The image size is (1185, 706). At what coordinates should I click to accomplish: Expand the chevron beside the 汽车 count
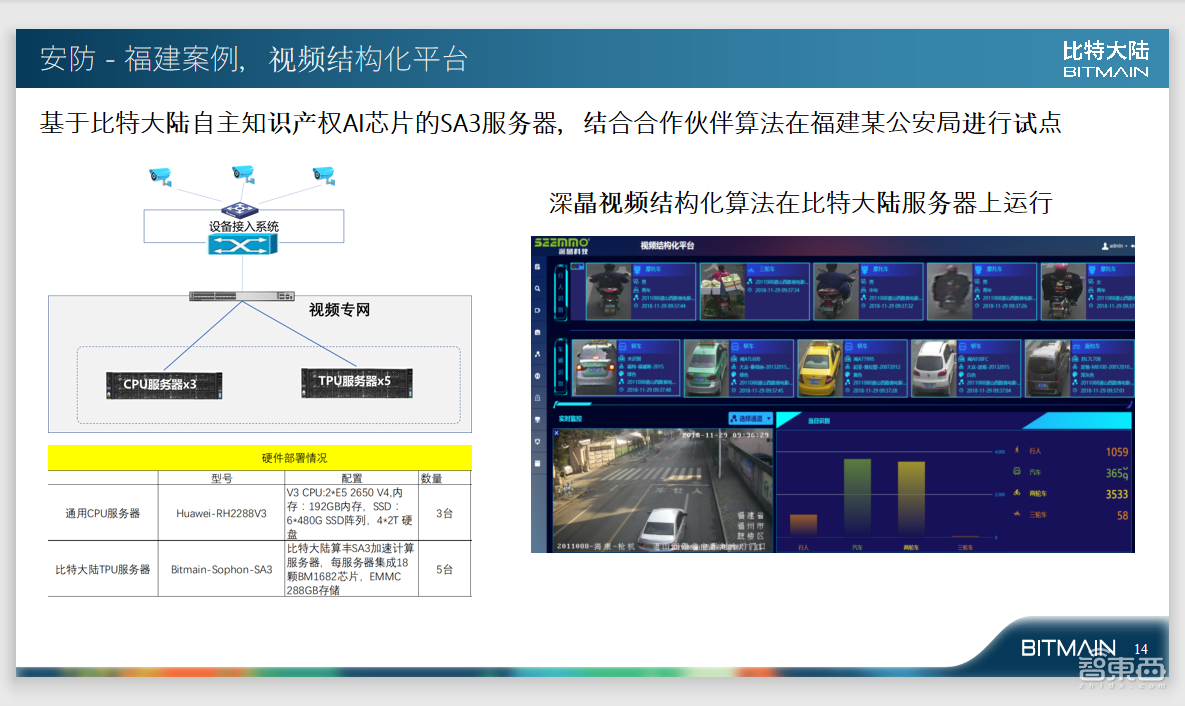point(1125,470)
